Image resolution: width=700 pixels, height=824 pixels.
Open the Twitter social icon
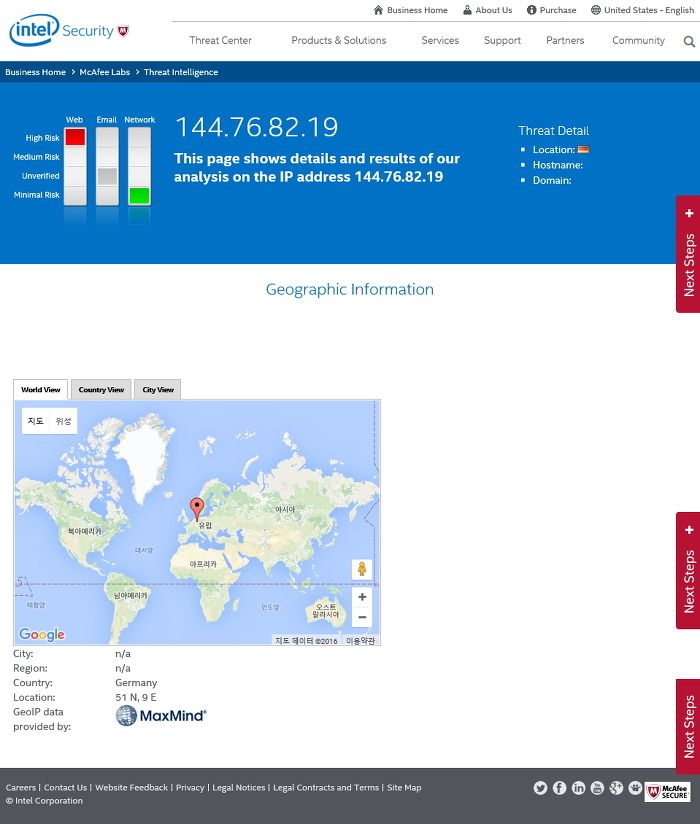pyautogui.click(x=540, y=788)
